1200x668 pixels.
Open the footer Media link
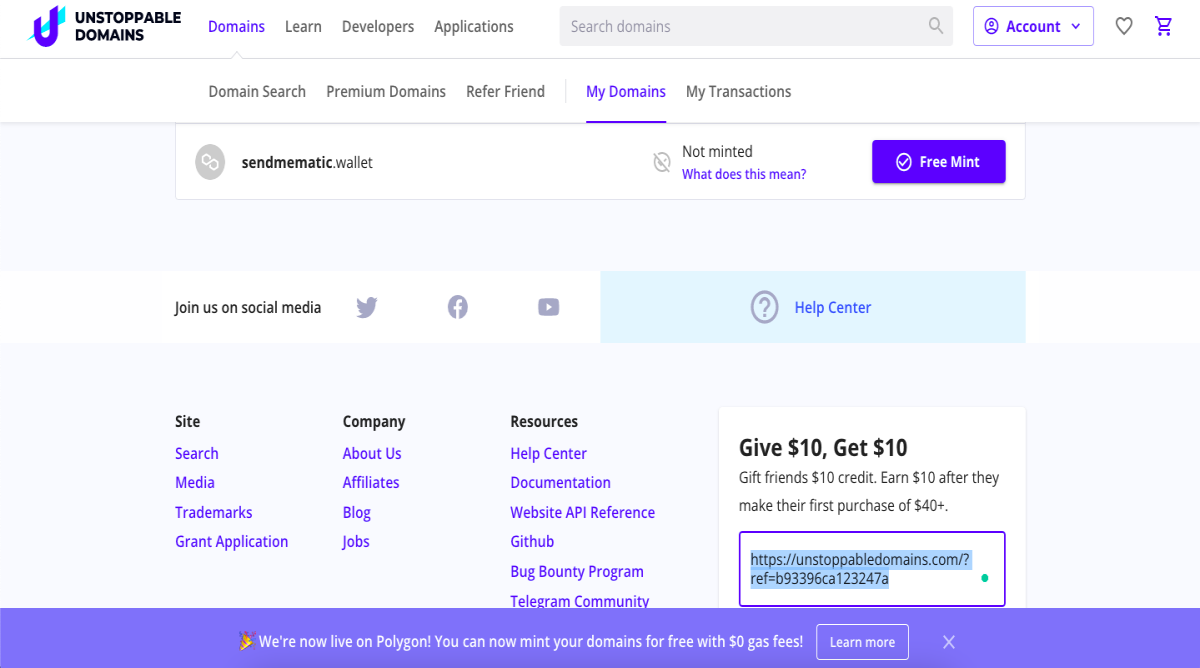pyautogui.click(x=195, y=482)
